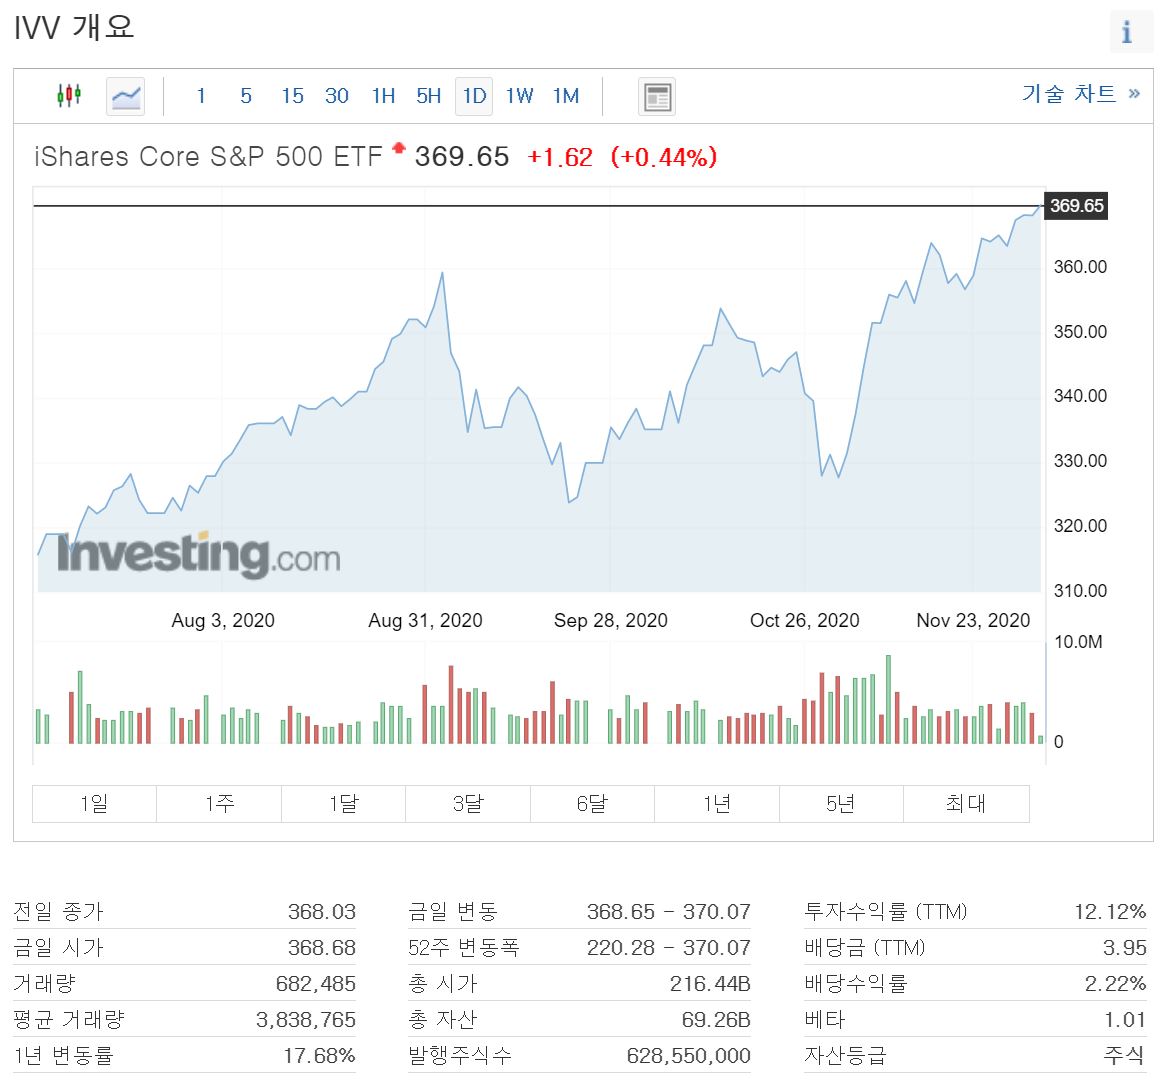Select the 1M timeframe
The width and height of the screenshot is (1171, 1083).
(566, 96)
